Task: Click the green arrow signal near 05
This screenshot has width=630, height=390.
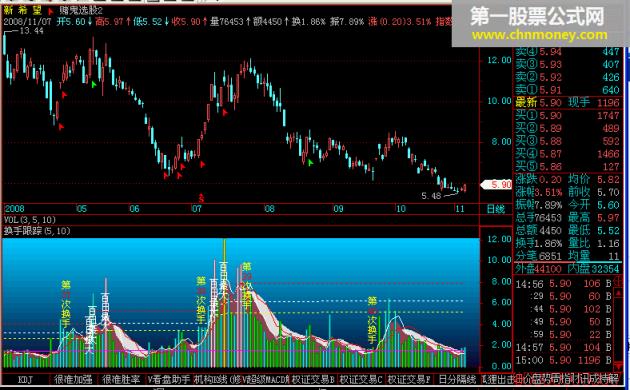Action: [94, 84]
